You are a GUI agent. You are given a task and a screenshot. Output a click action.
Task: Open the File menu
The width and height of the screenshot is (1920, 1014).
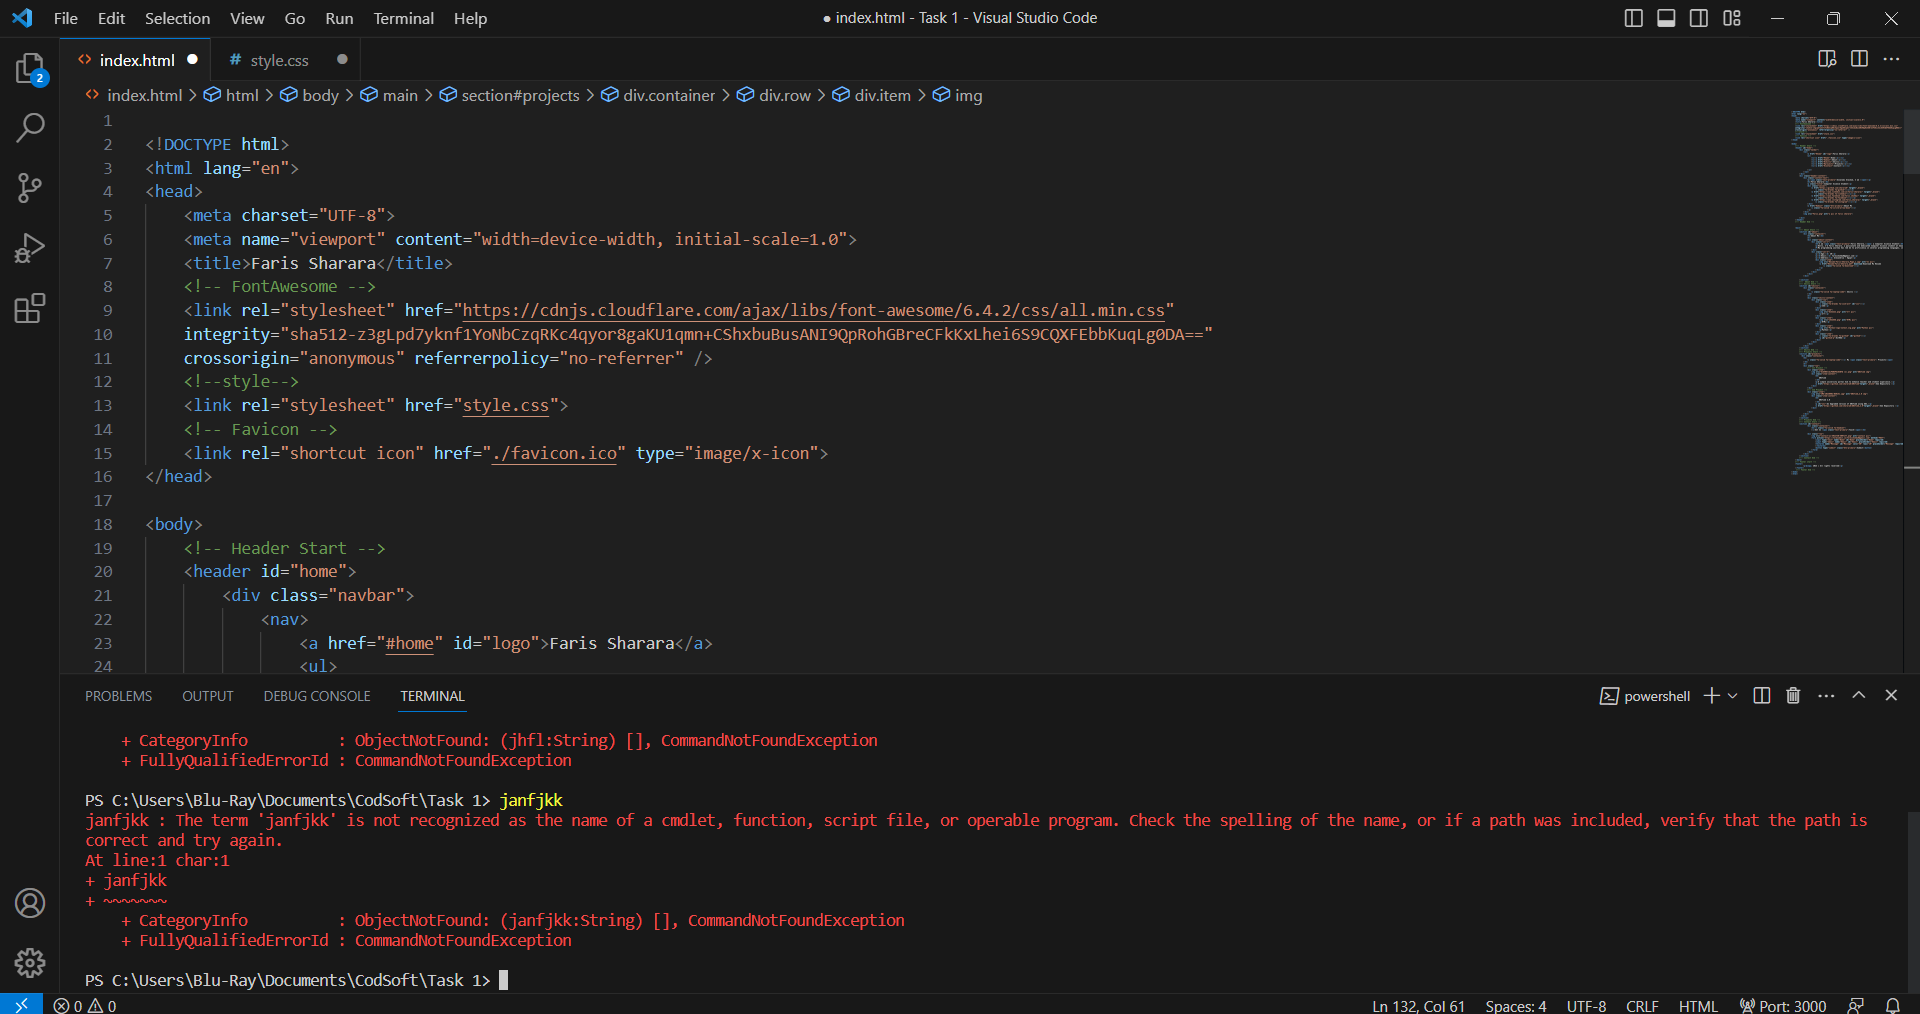click(66, 18)
